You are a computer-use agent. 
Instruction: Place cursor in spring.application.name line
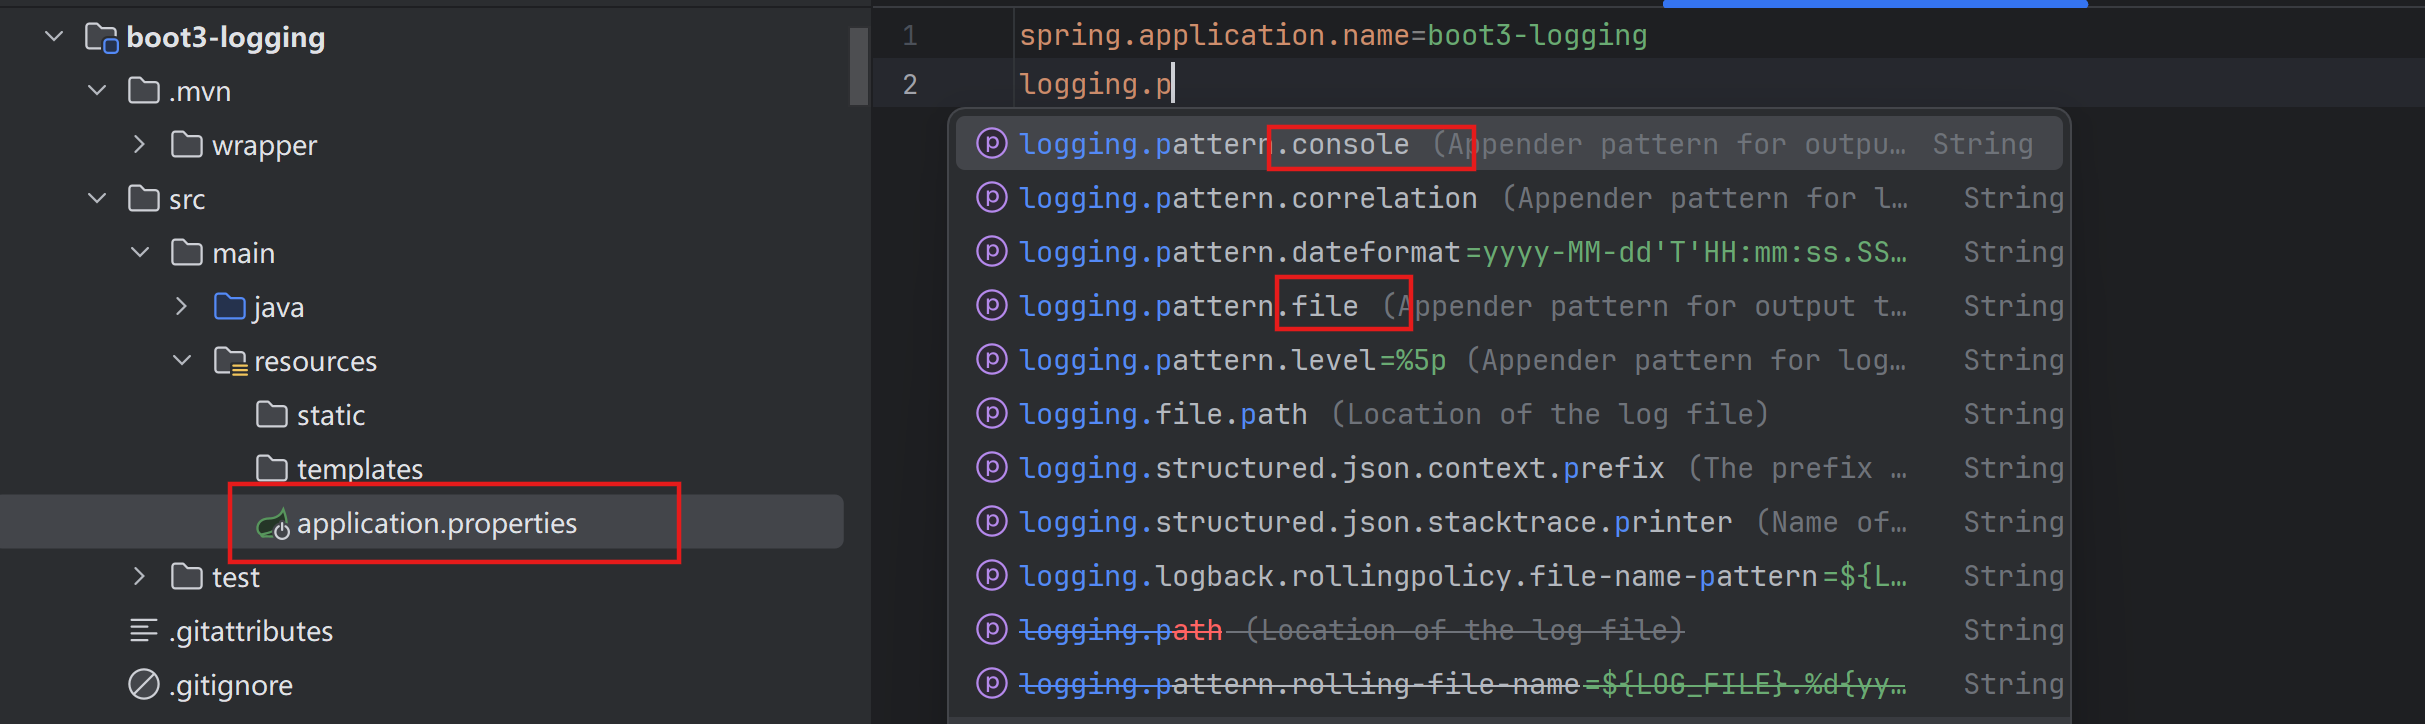click(1333, 35)
